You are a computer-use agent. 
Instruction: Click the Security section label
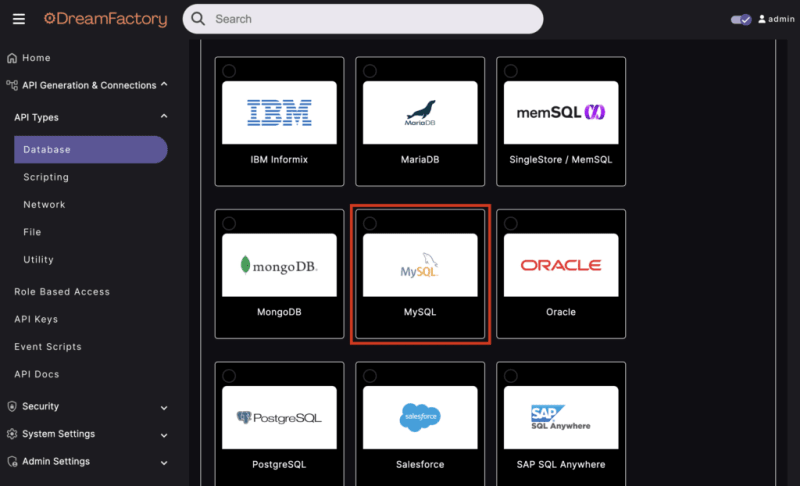40,406
